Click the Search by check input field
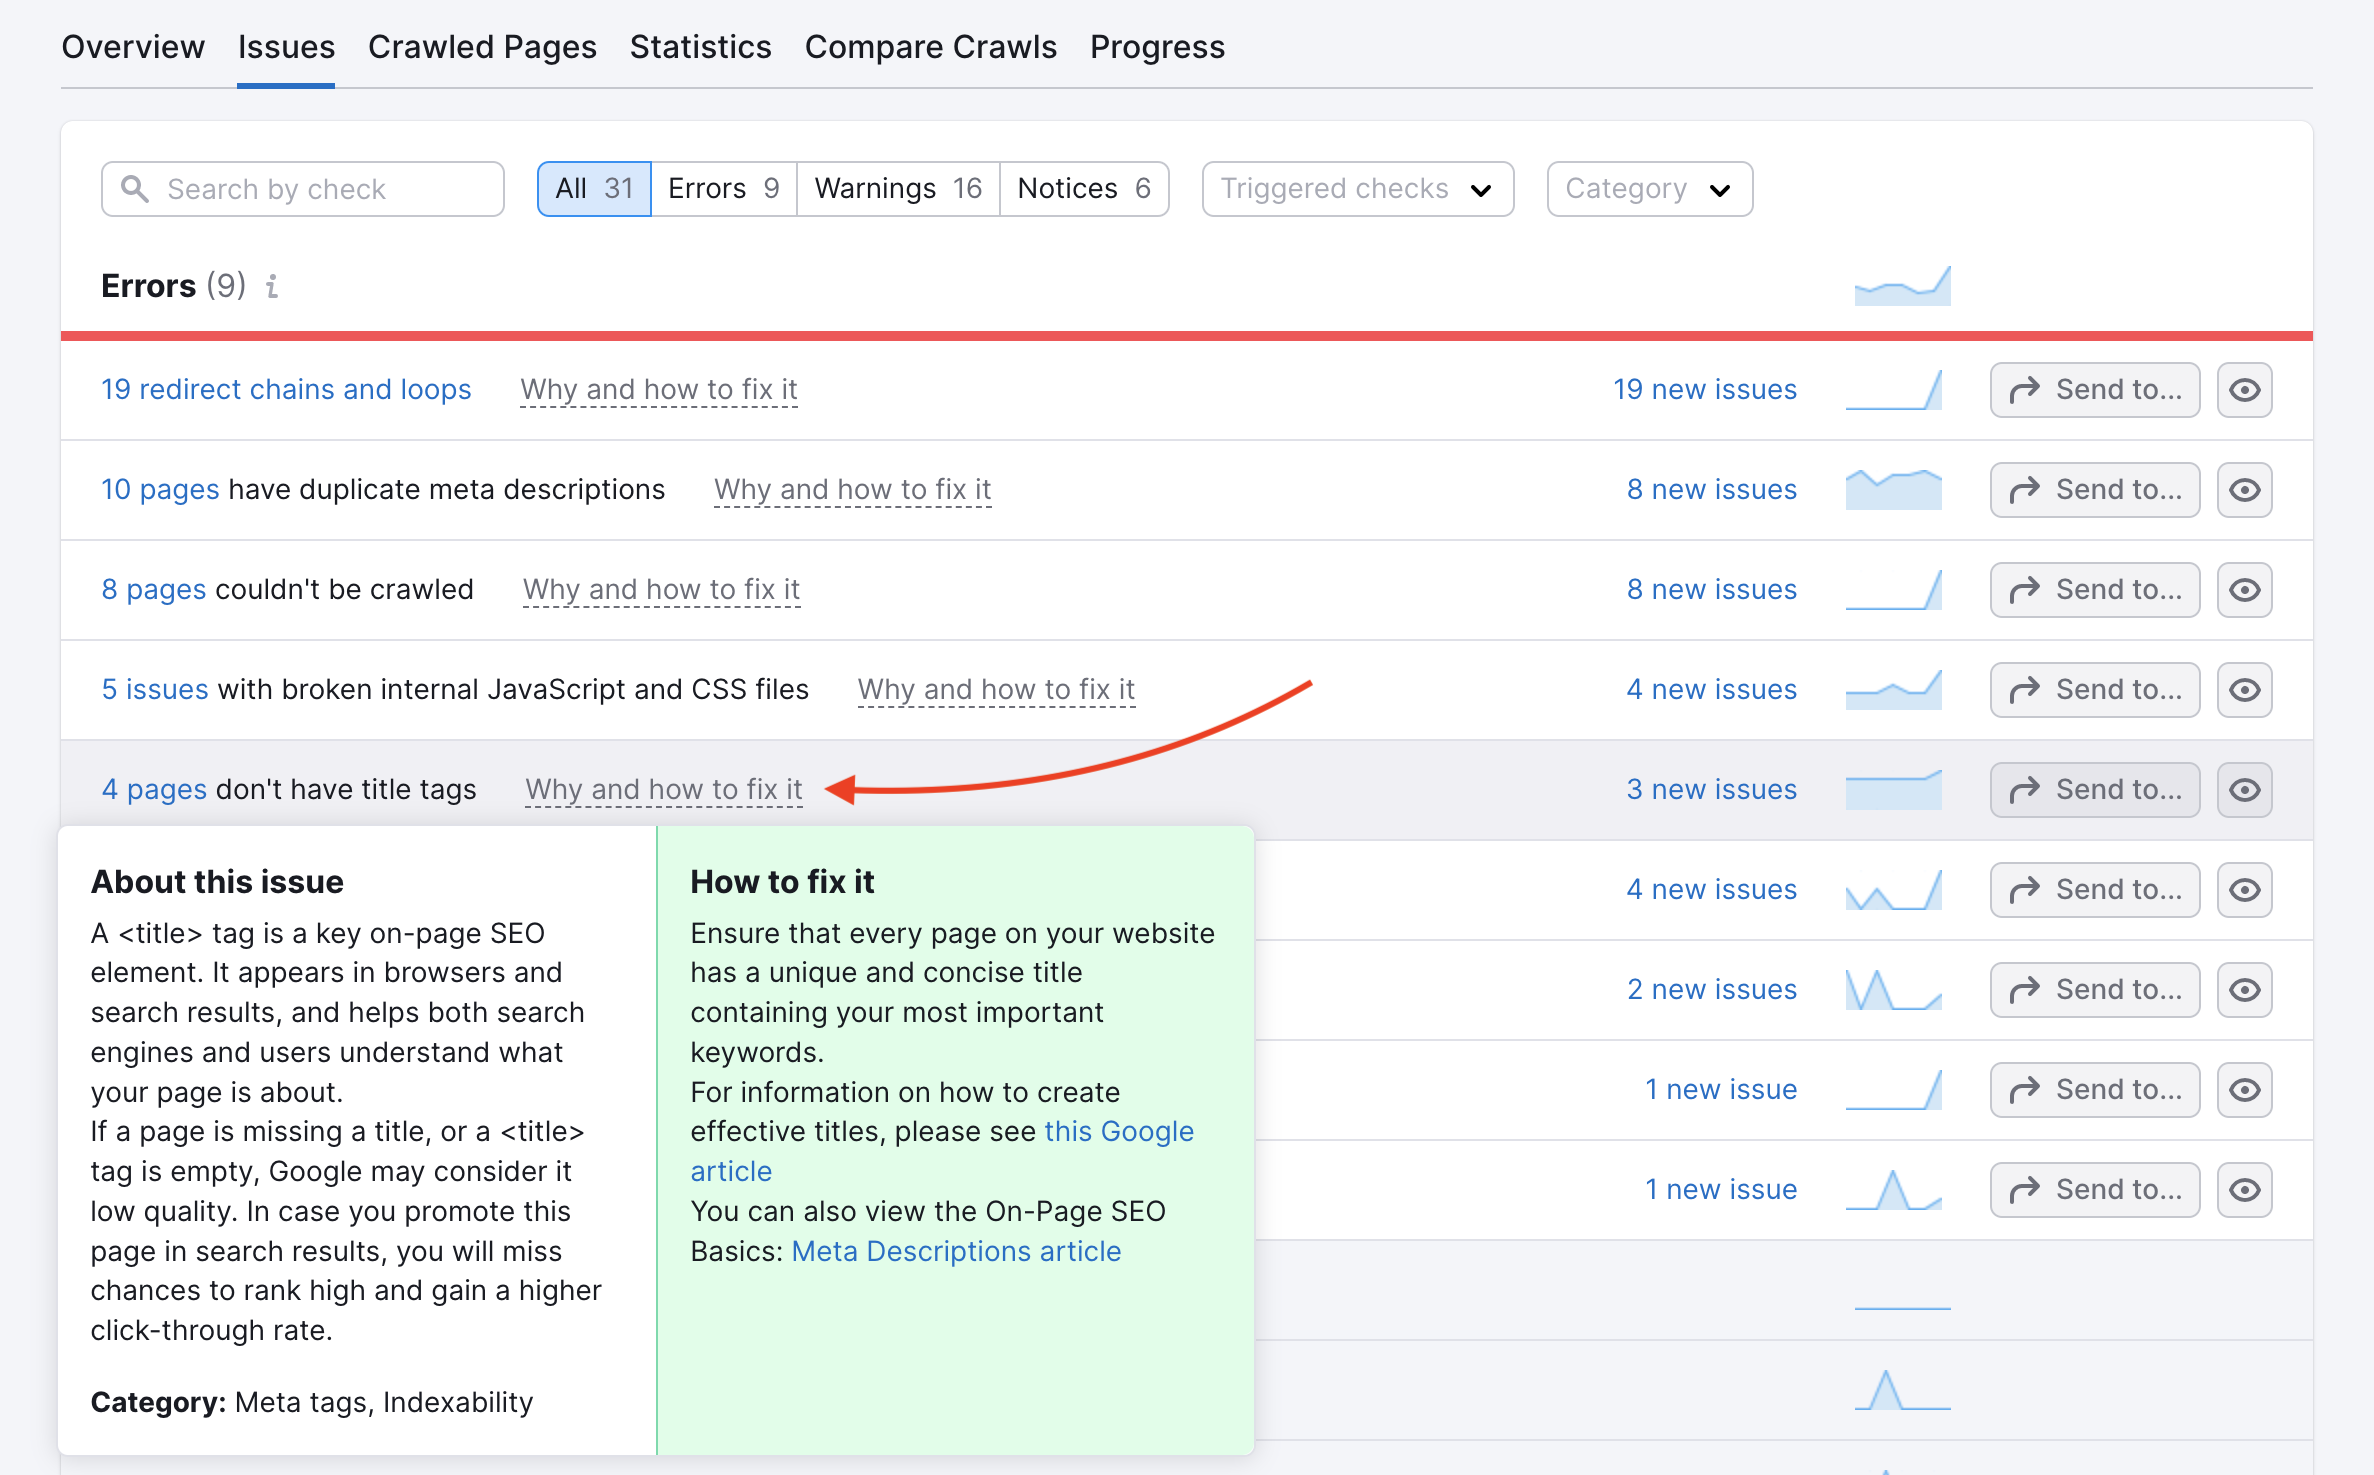Viewport: 2374px width, 1475px height. pyautogui.click(x=301, y=189)
